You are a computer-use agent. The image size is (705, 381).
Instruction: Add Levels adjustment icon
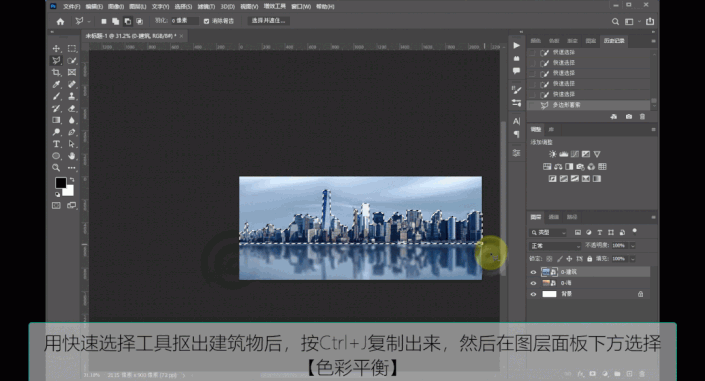coord(564,154)
